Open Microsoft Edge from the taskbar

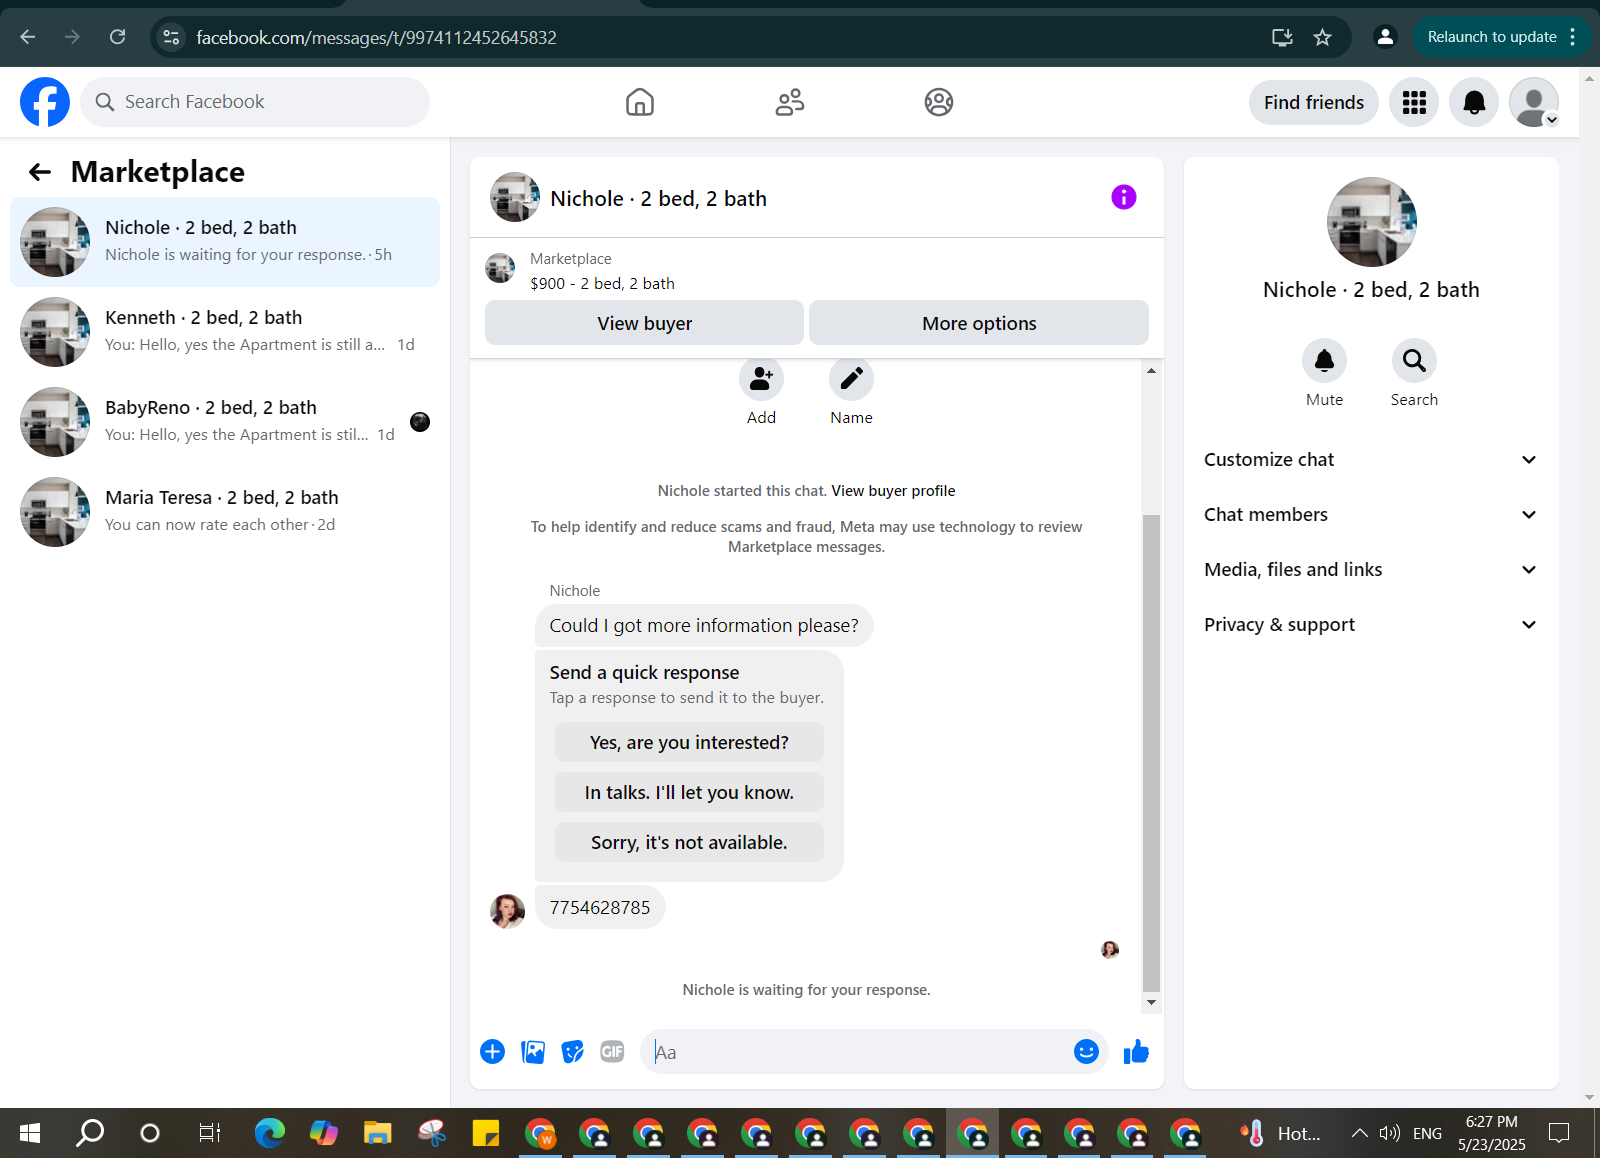click(269, 1133)
